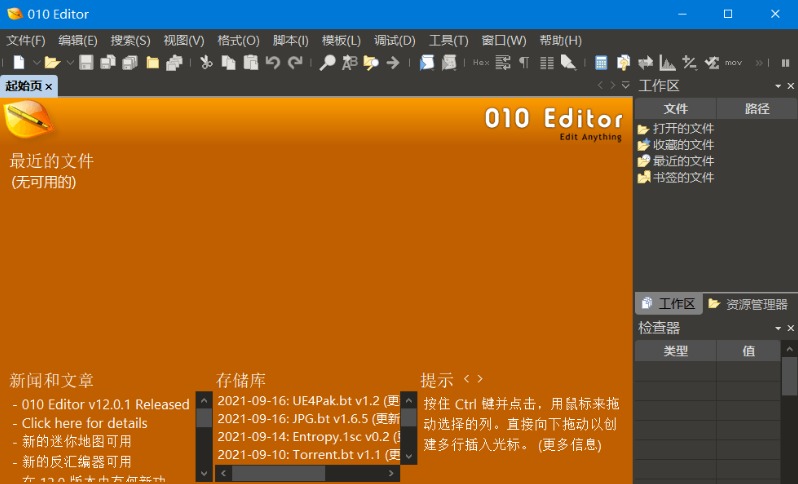Viewport: 798px width, 484px height.
Task: Open a file using the open folder icon
Action: pyautogui.click(x=52, y=63)
